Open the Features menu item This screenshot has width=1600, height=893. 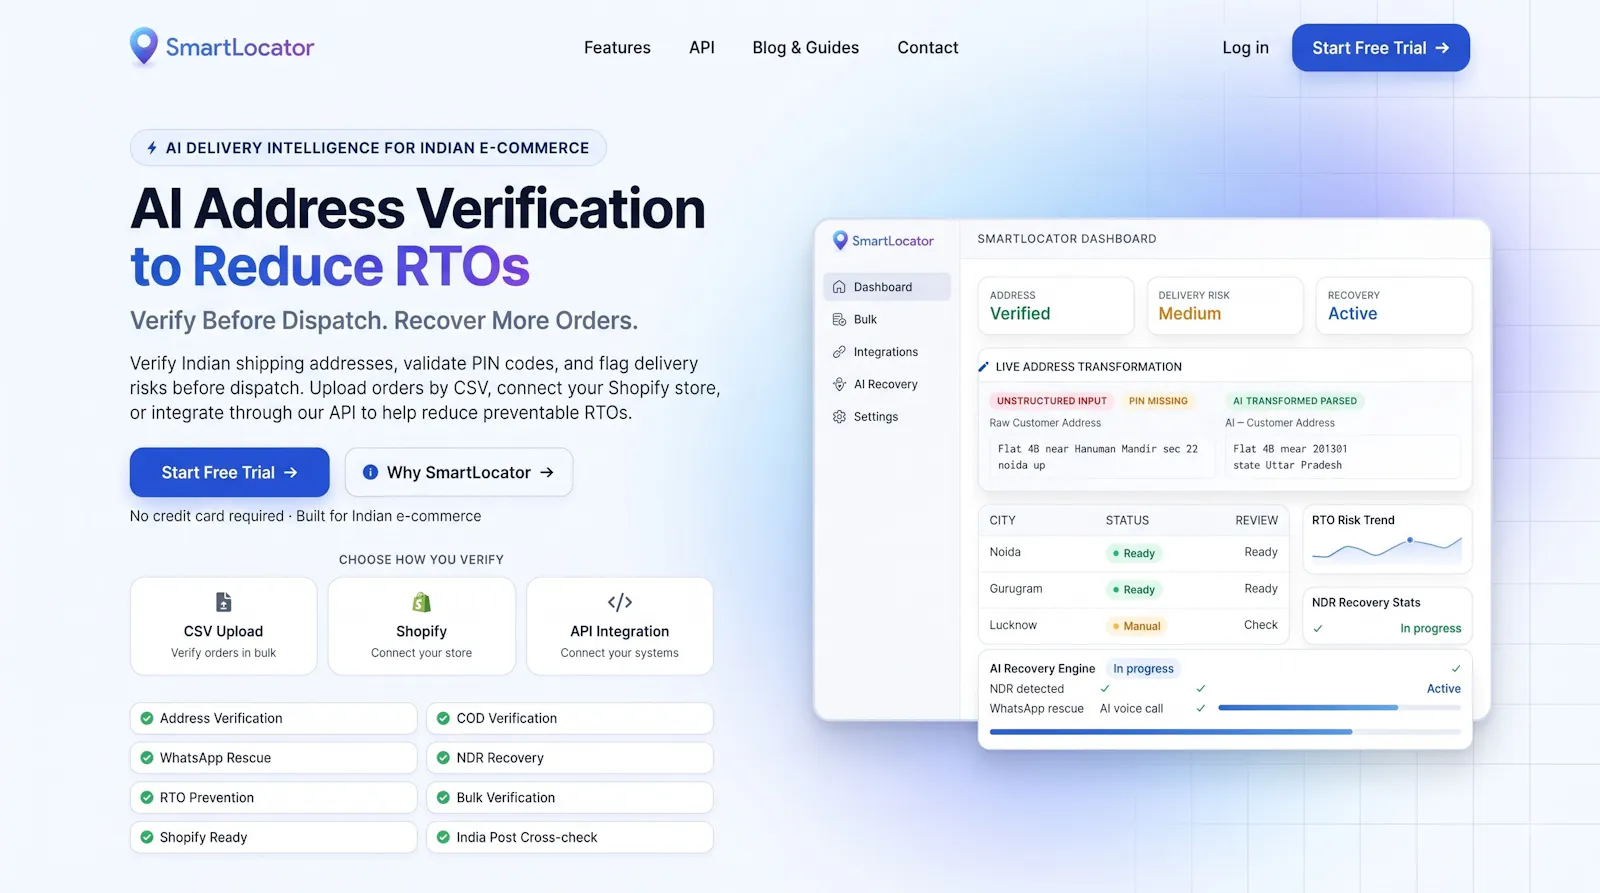point(617,48)
